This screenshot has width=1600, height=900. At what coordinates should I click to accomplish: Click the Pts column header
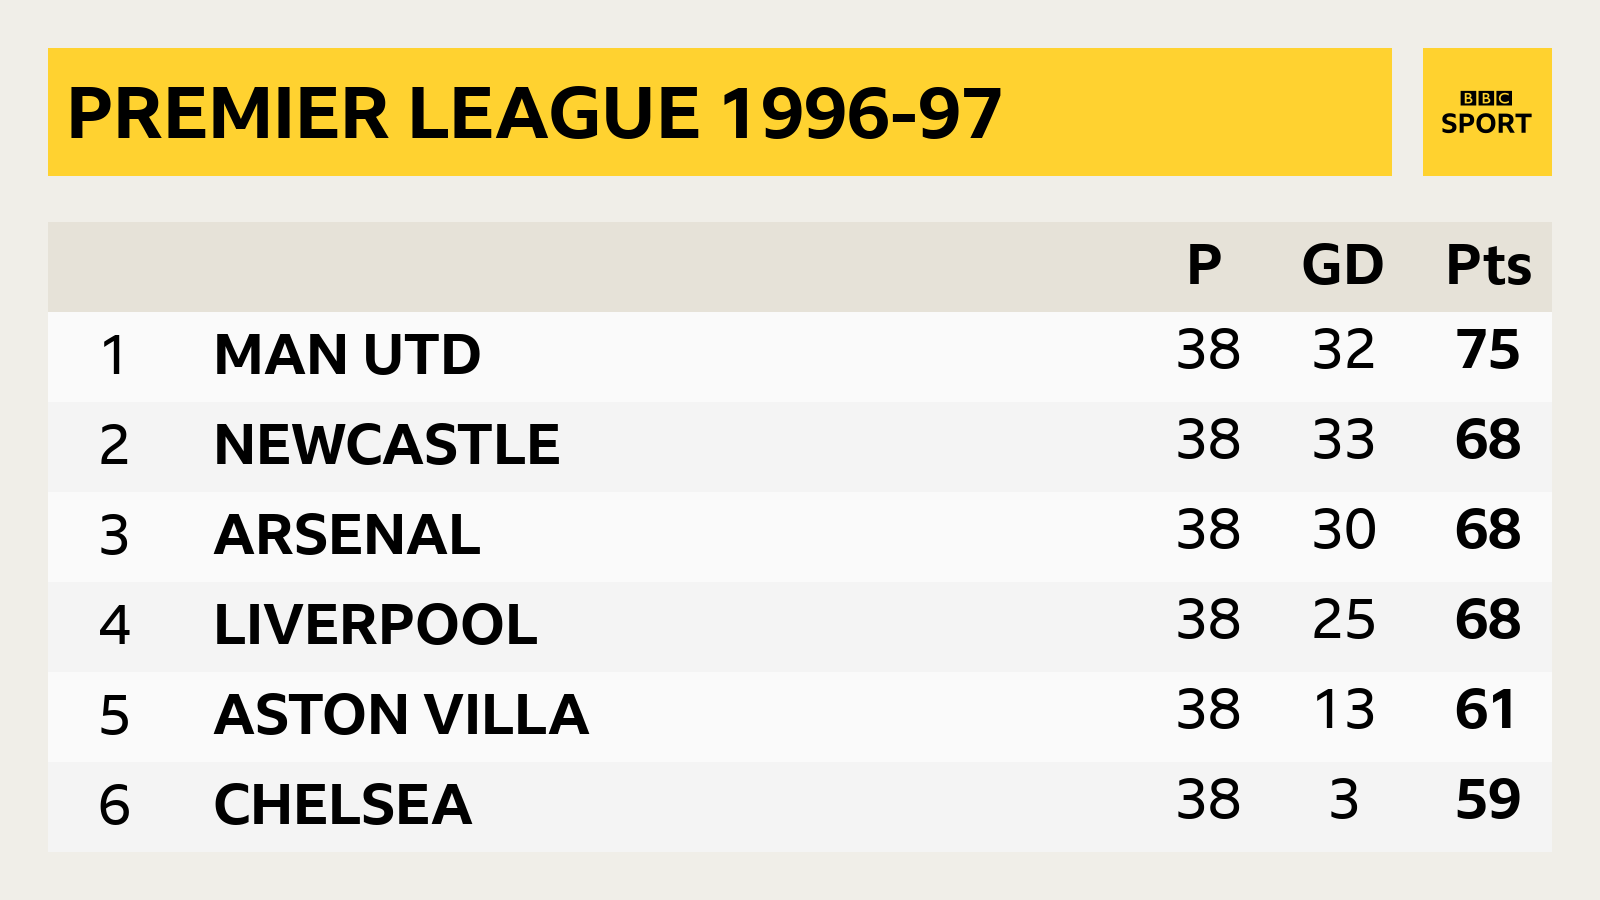tap(1489, 266)
